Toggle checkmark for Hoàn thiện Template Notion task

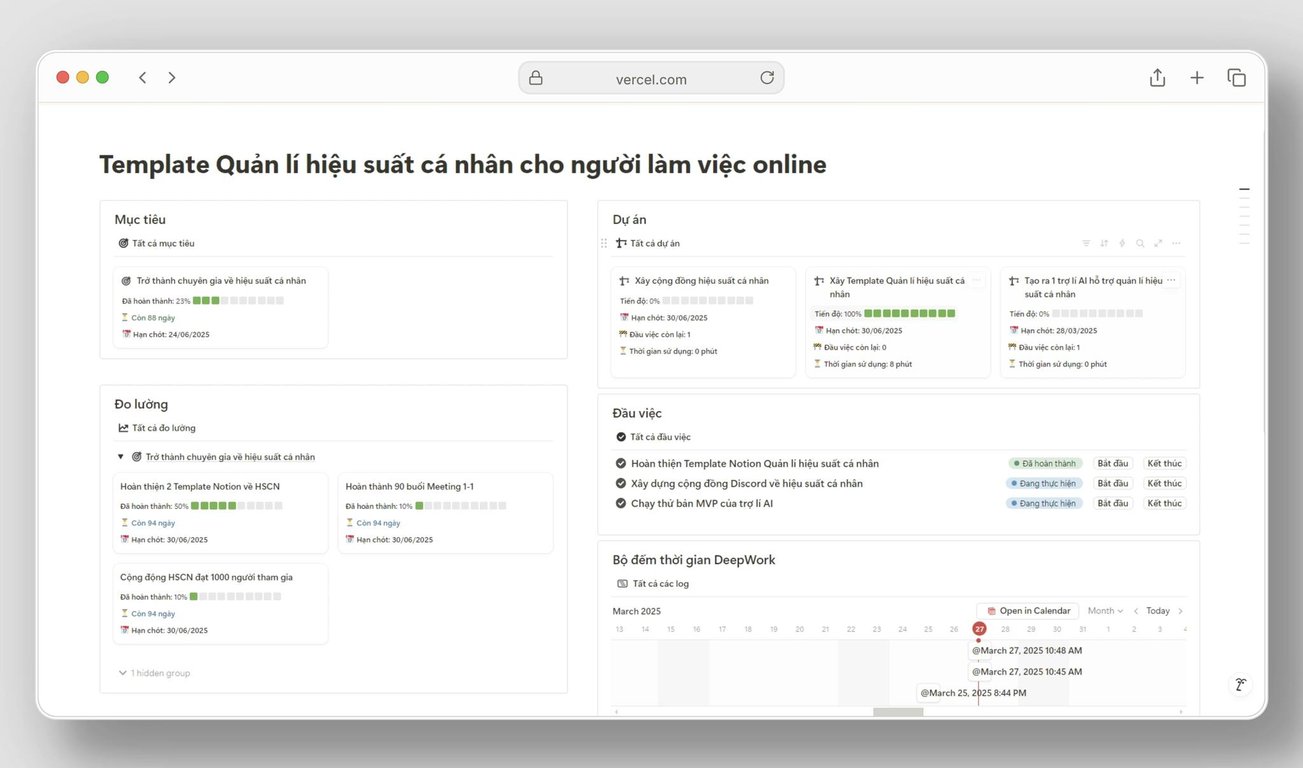coord(621,463)
